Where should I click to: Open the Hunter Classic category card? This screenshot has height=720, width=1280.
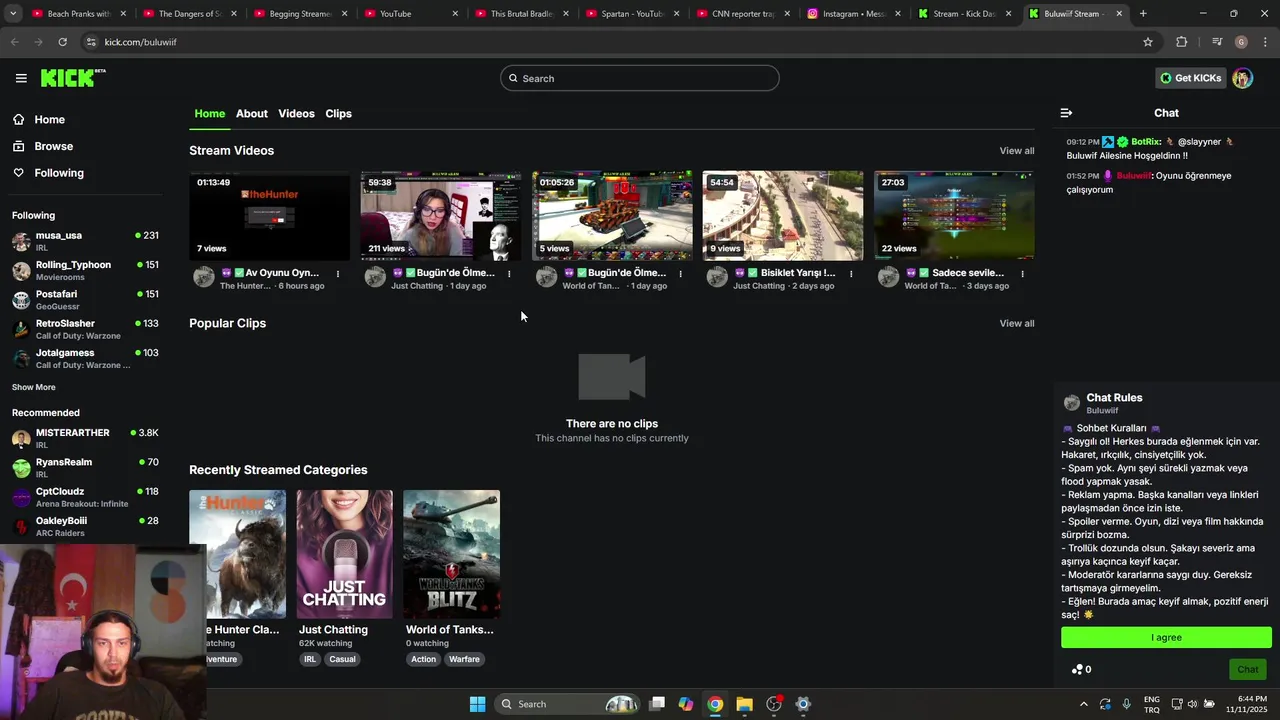tap(237, 554)
